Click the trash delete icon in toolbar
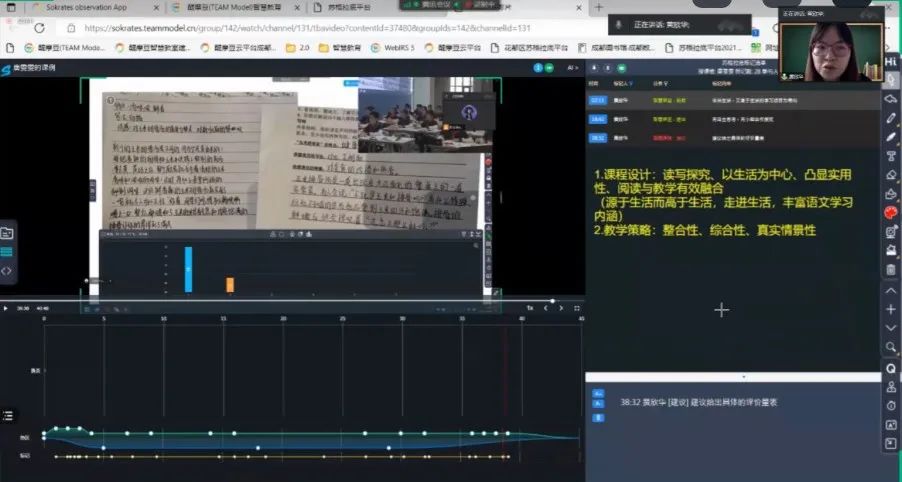 tap(891, 270)
